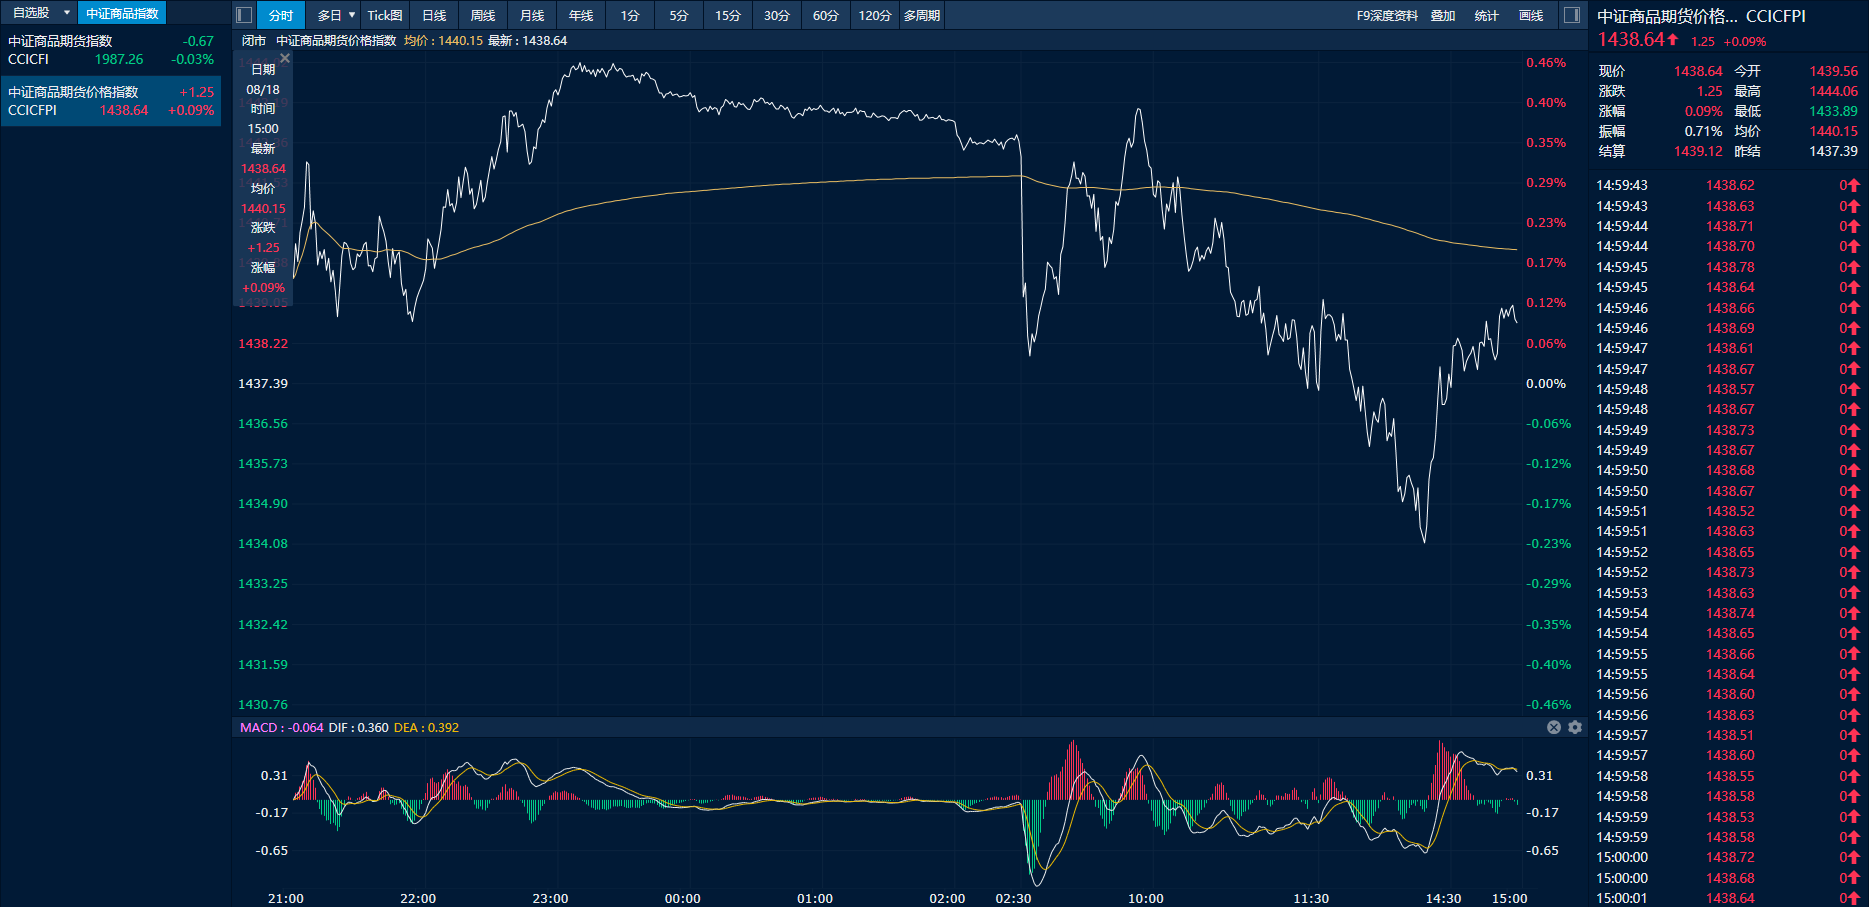Click the 均价 : 1440.15 chart header
1869x907 pixels.
click(443, 41)
